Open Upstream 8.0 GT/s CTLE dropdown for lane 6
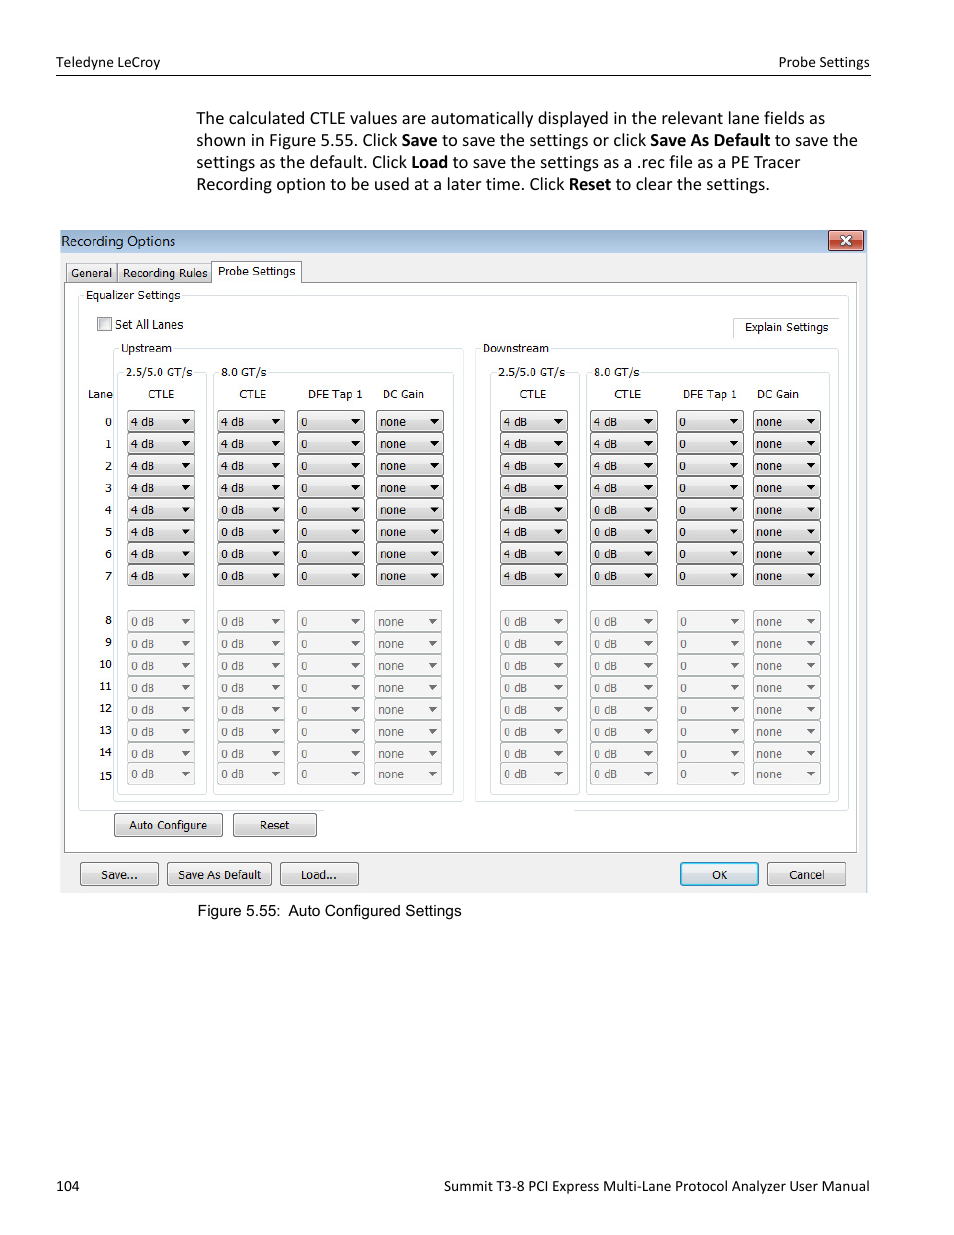The width and height of the screenshot is (954, 1235). tap(251, 554)
